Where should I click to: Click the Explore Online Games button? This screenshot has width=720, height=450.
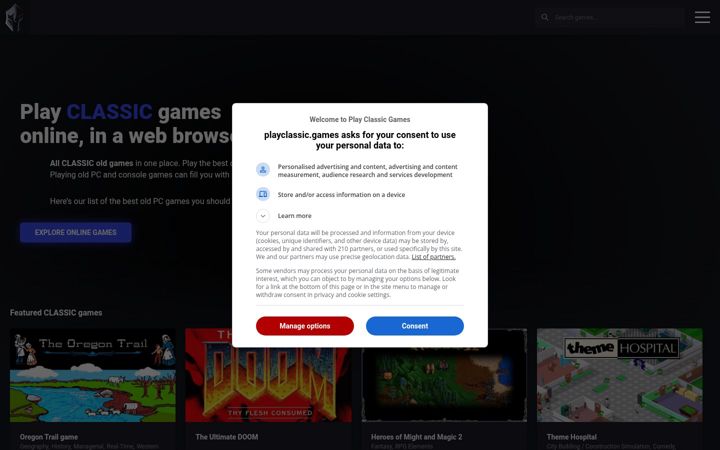point(76,232)
